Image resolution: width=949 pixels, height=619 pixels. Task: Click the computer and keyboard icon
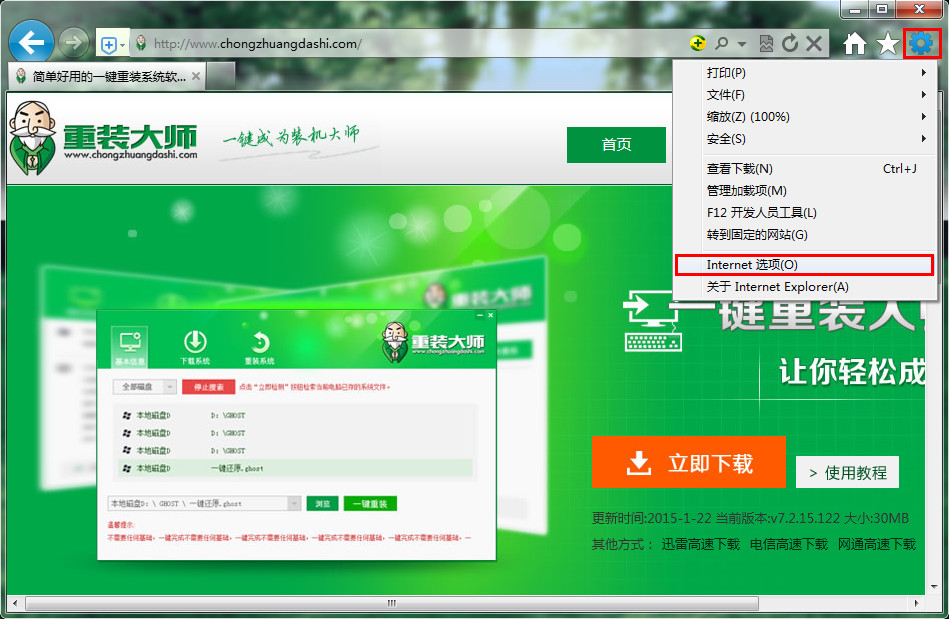point(652,321)
